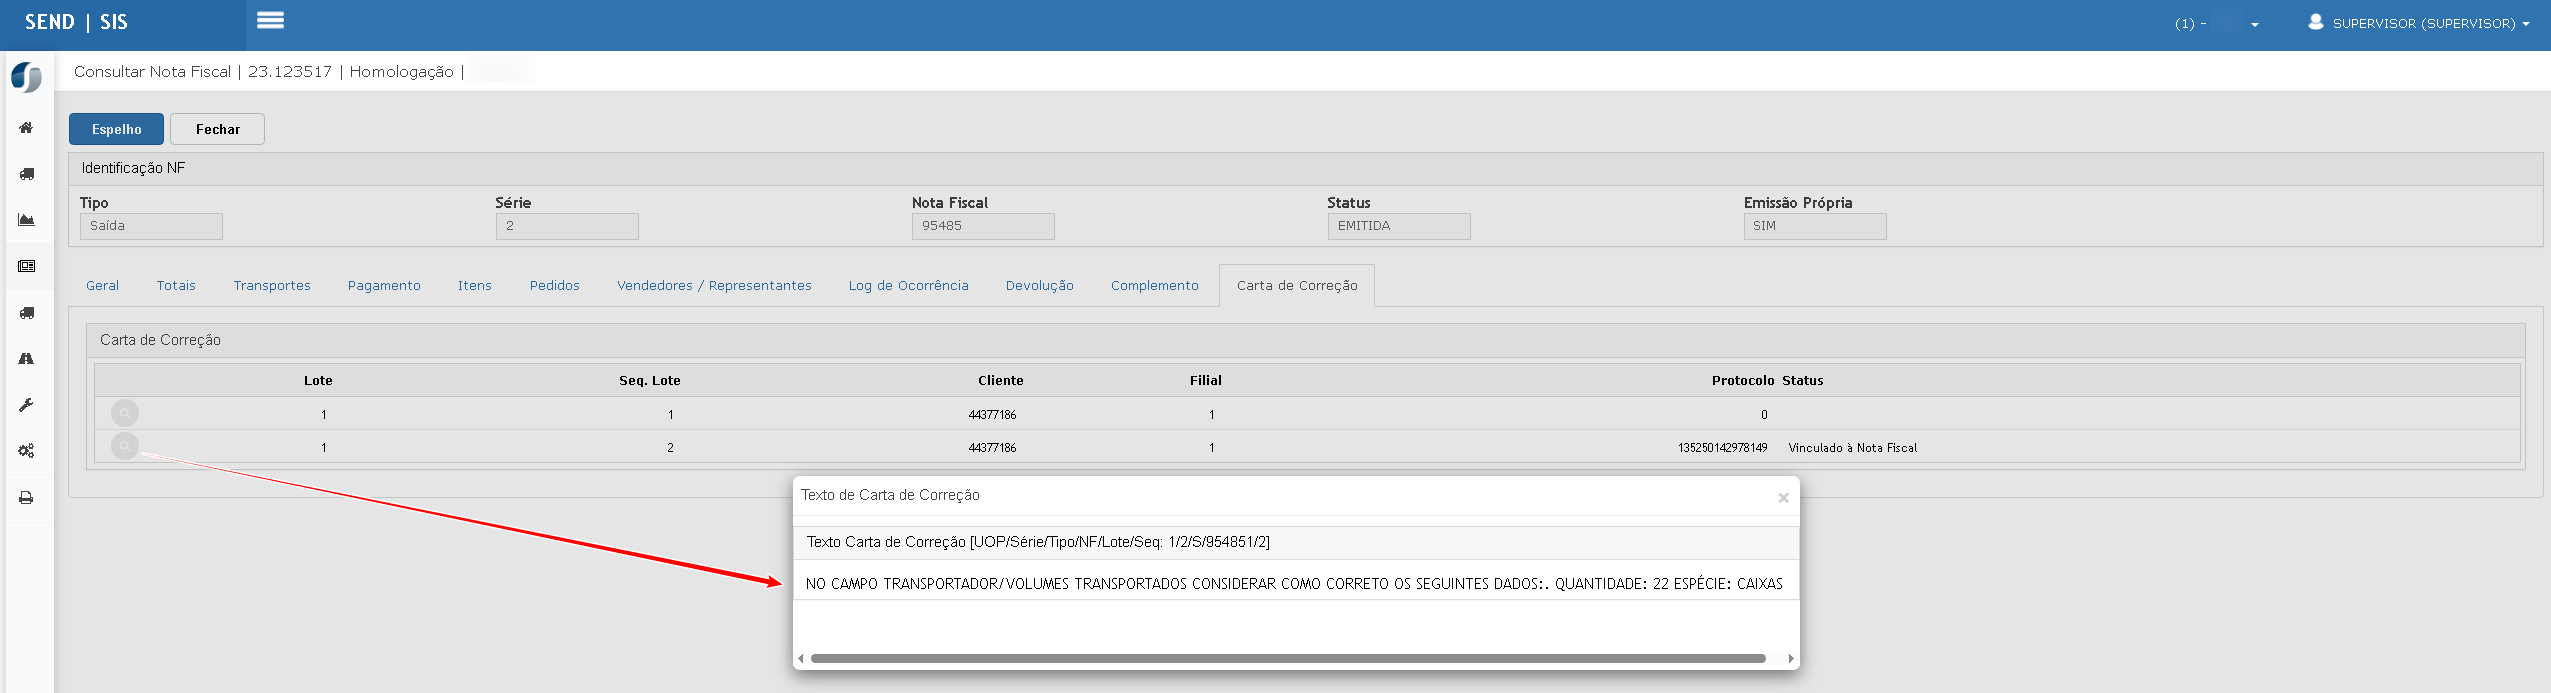Open the (1) - dropdown in header
The image size is (2551, 693).
click(2216, 24)
